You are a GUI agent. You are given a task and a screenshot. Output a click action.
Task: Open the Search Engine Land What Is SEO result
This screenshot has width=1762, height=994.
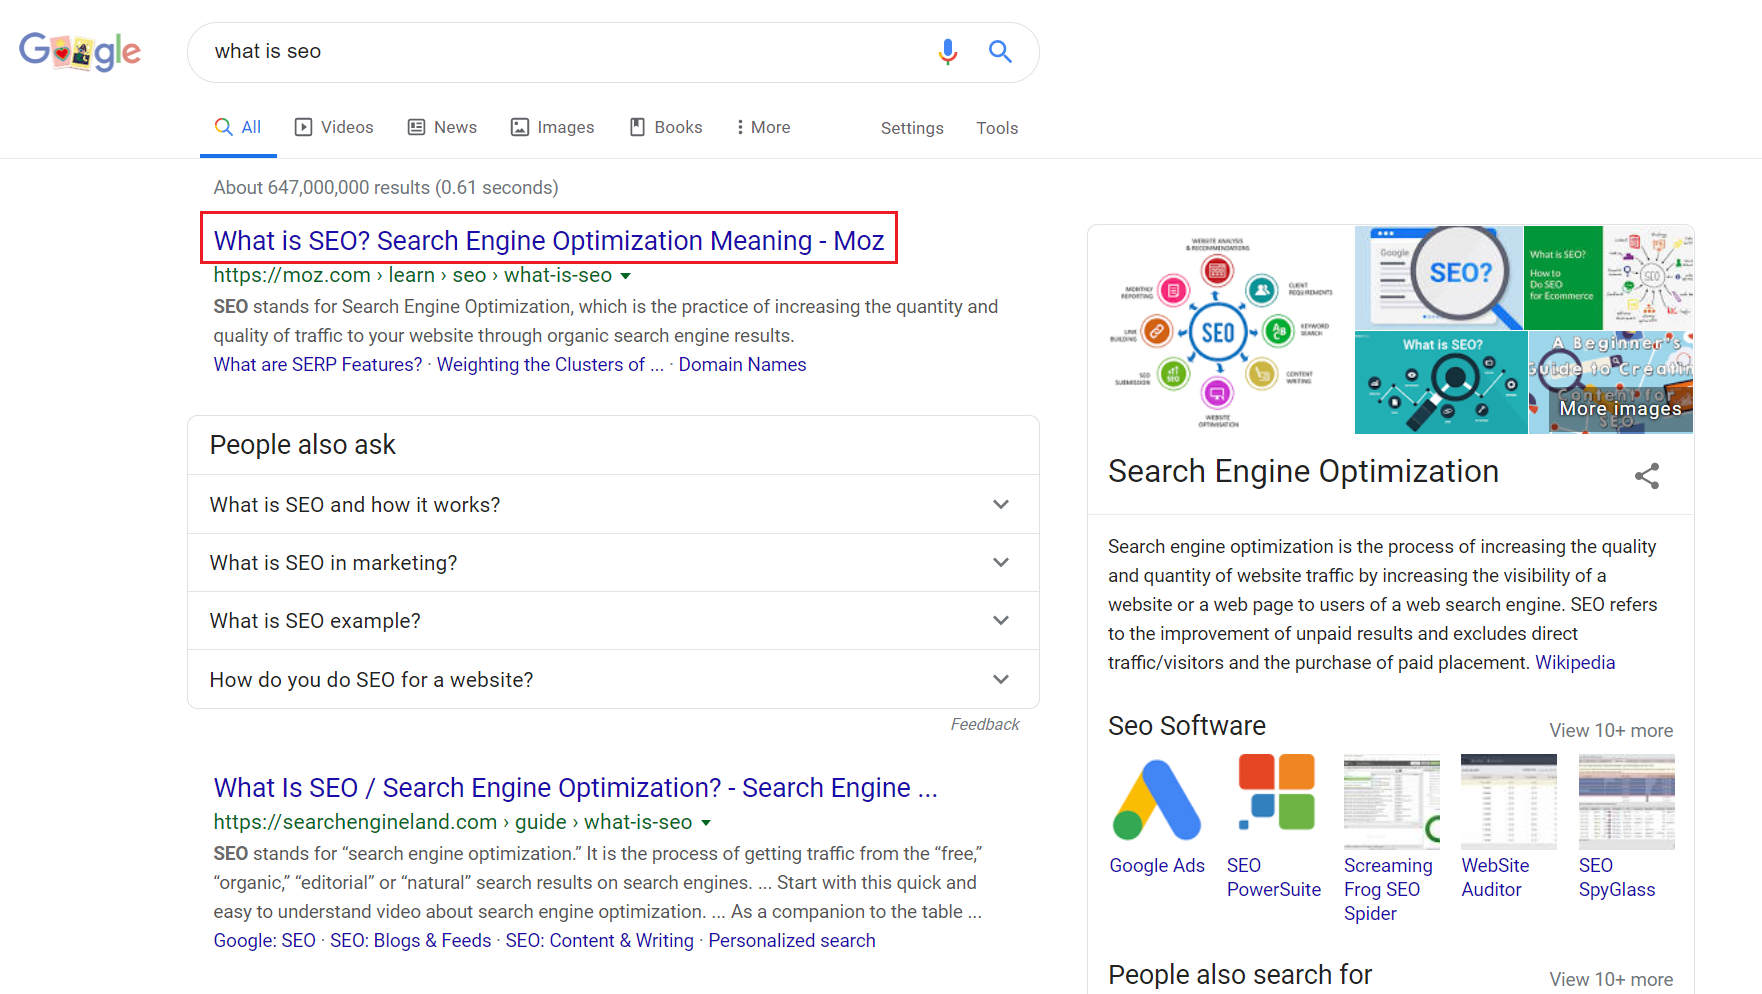pos(575,788)
